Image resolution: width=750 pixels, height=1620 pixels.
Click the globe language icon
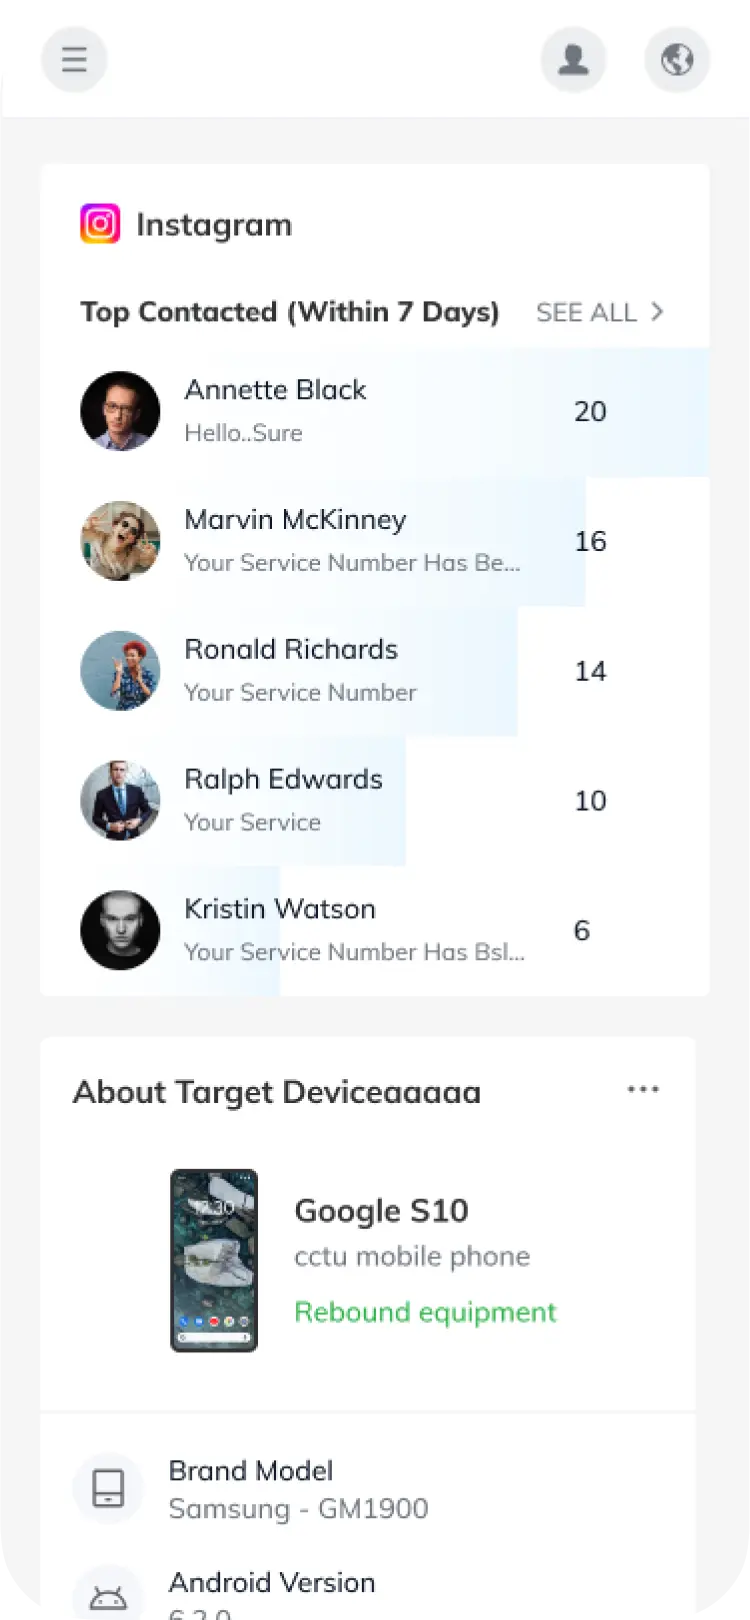(677, 60)
